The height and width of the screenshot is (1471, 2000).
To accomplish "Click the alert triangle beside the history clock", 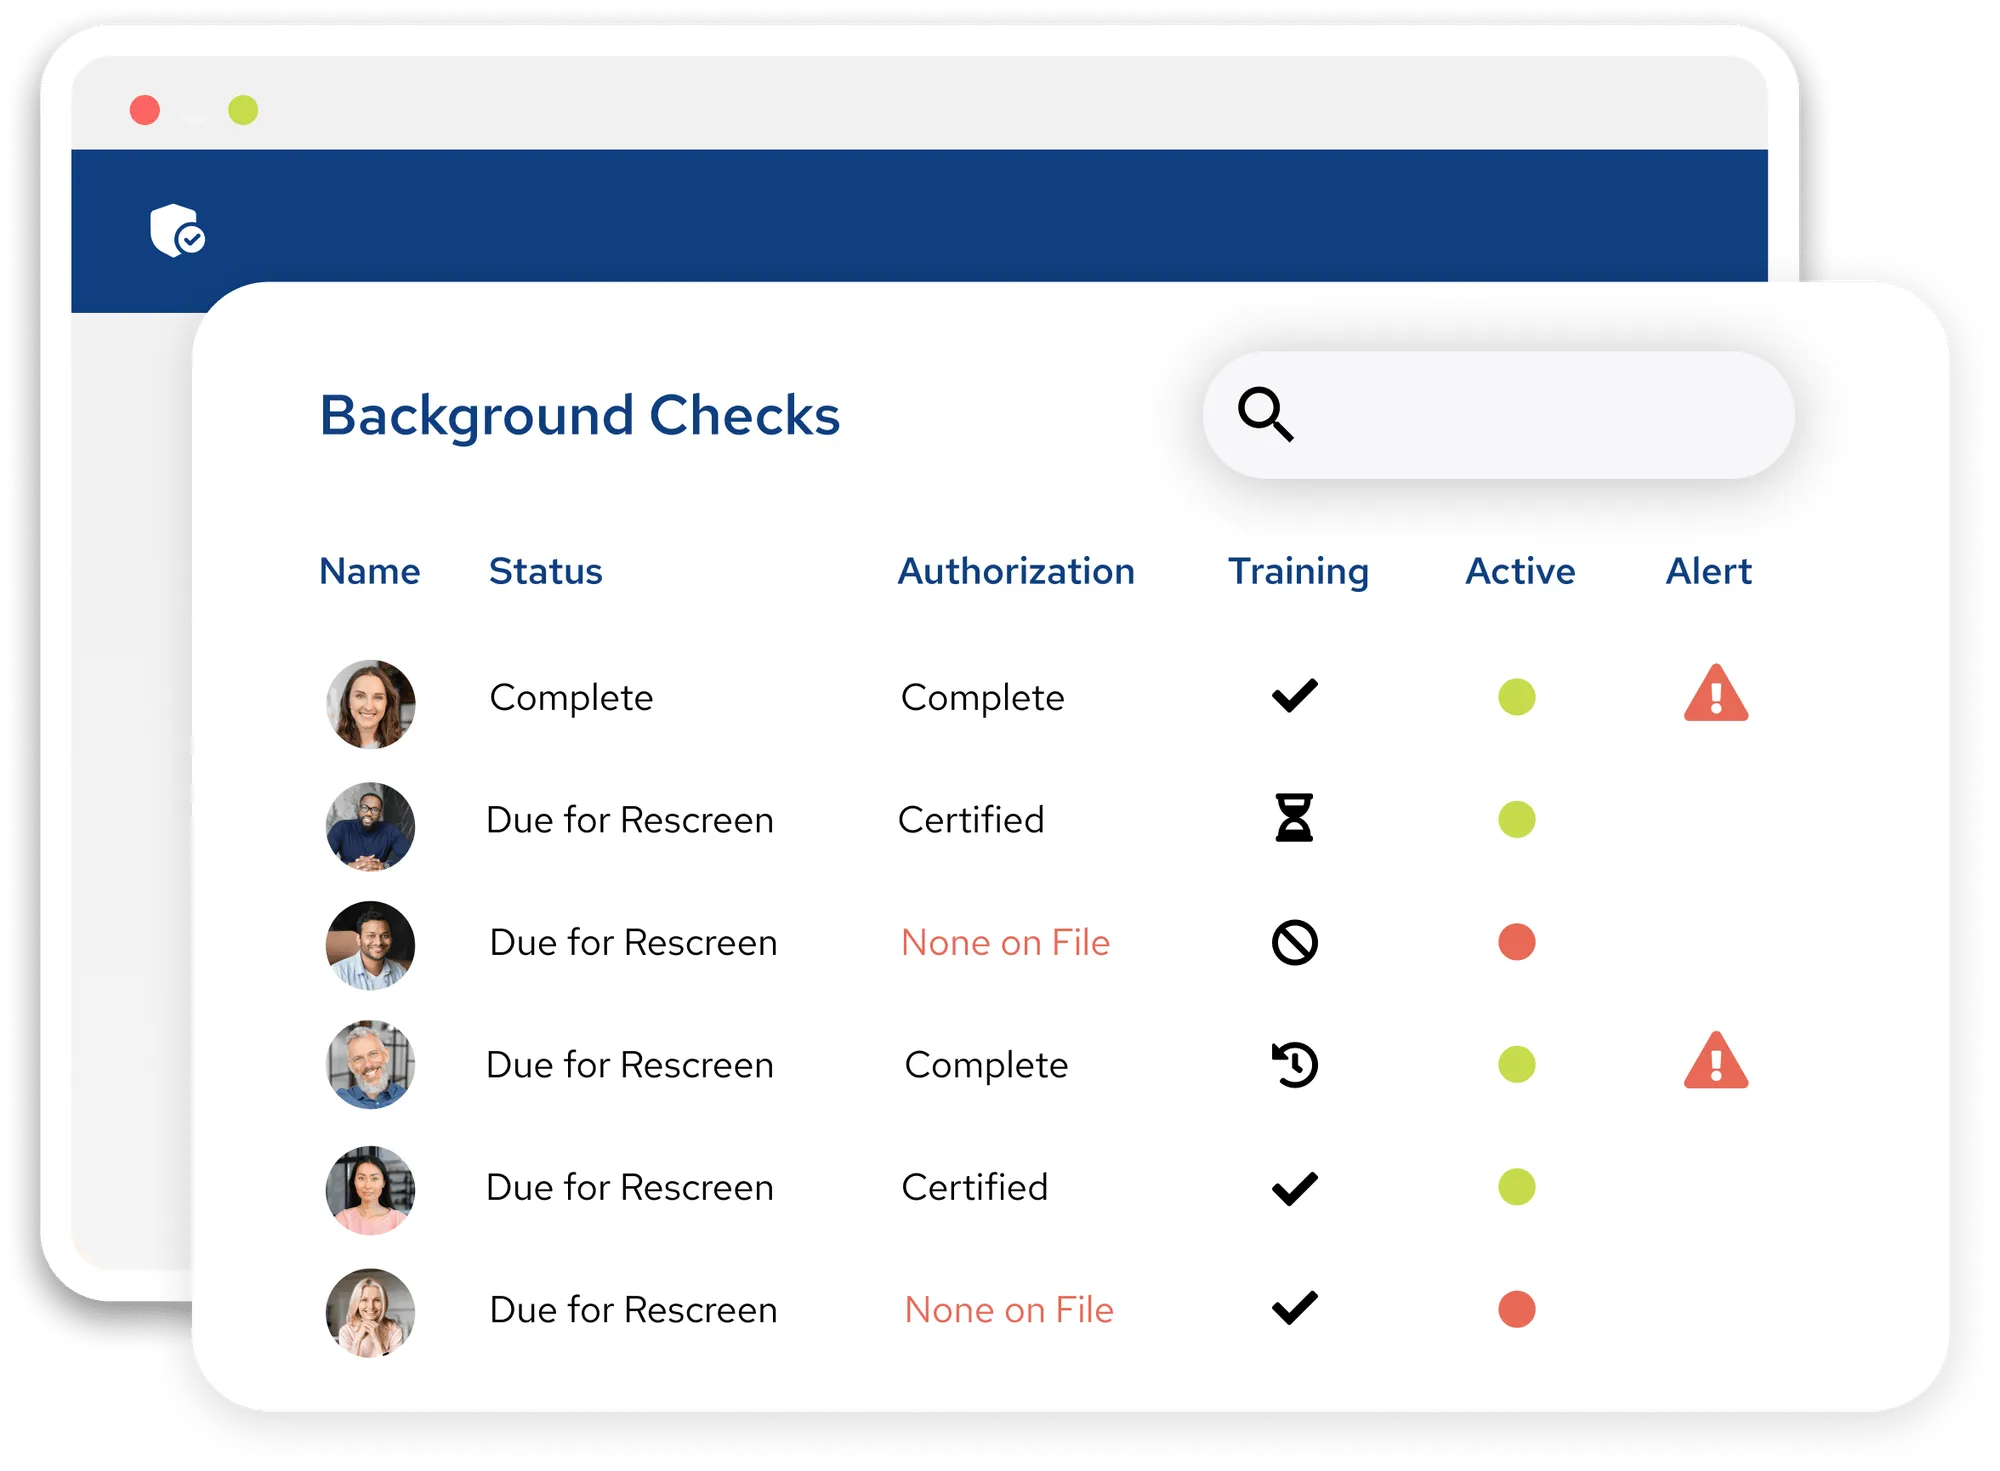I will point(1716,1062).
